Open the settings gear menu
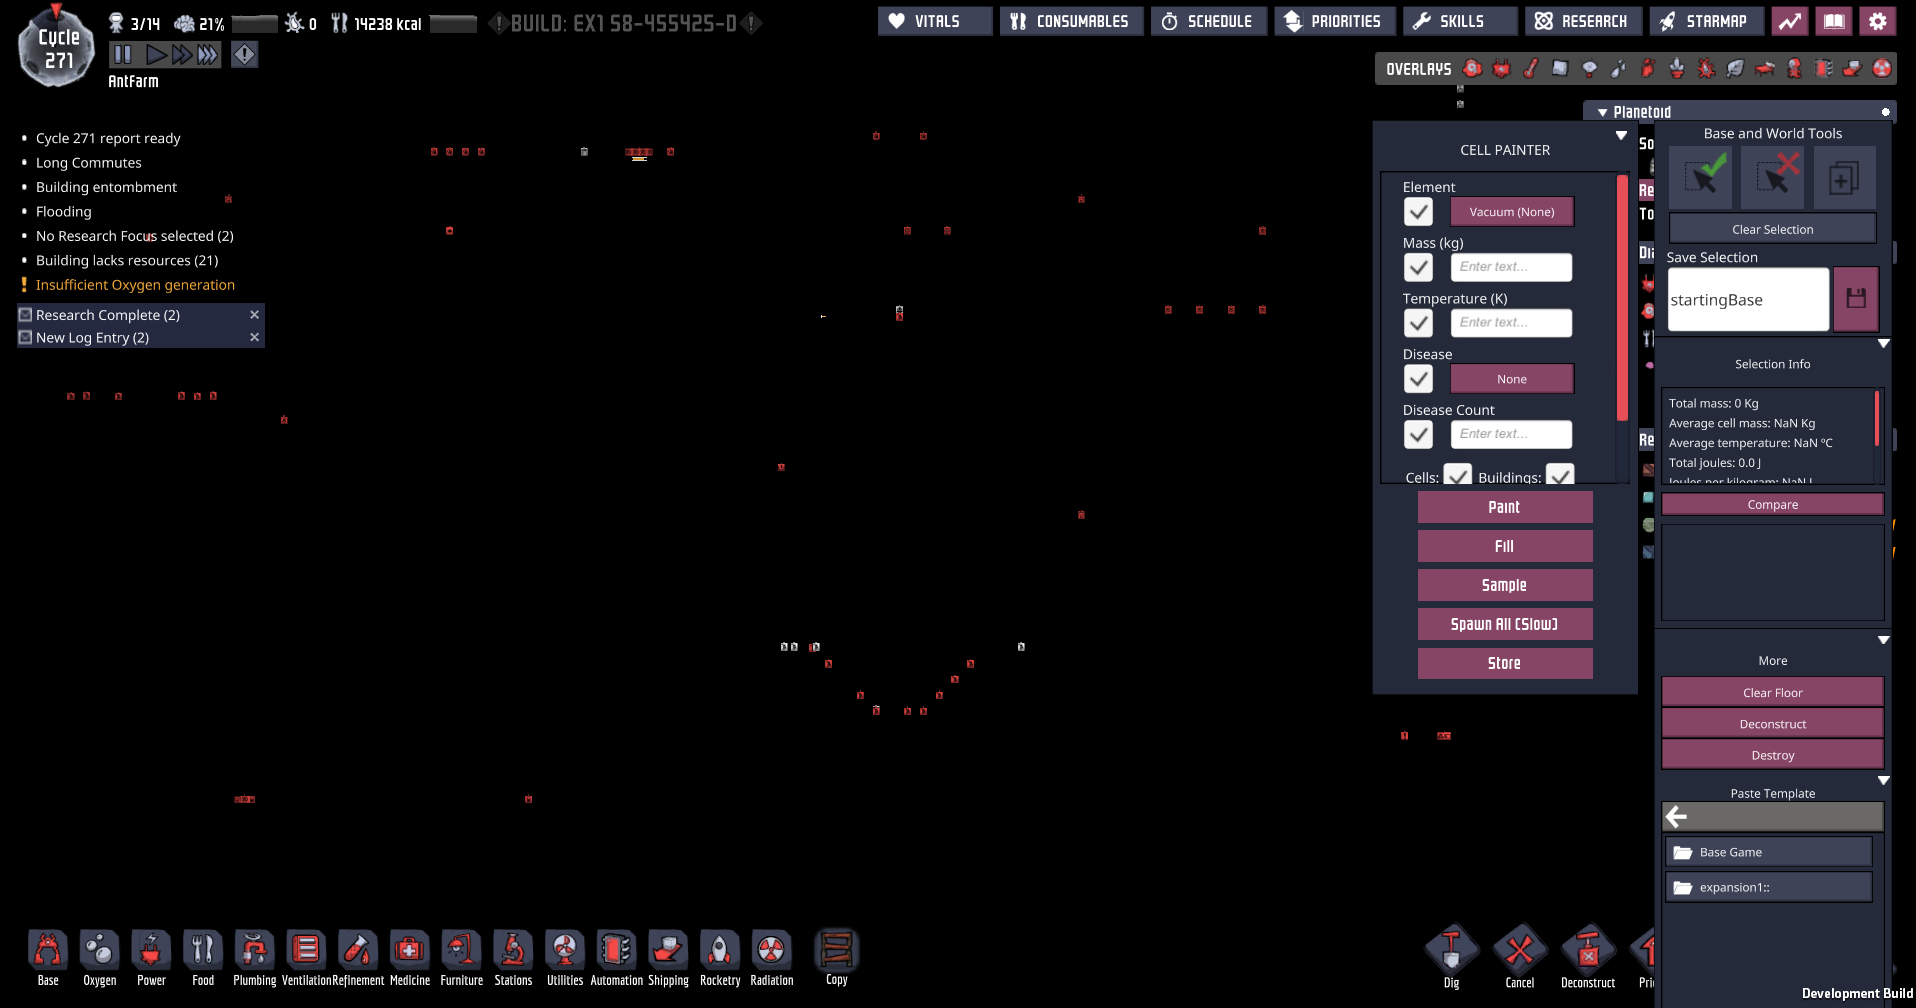1916x1008 pixels. tap(1877, 21)
